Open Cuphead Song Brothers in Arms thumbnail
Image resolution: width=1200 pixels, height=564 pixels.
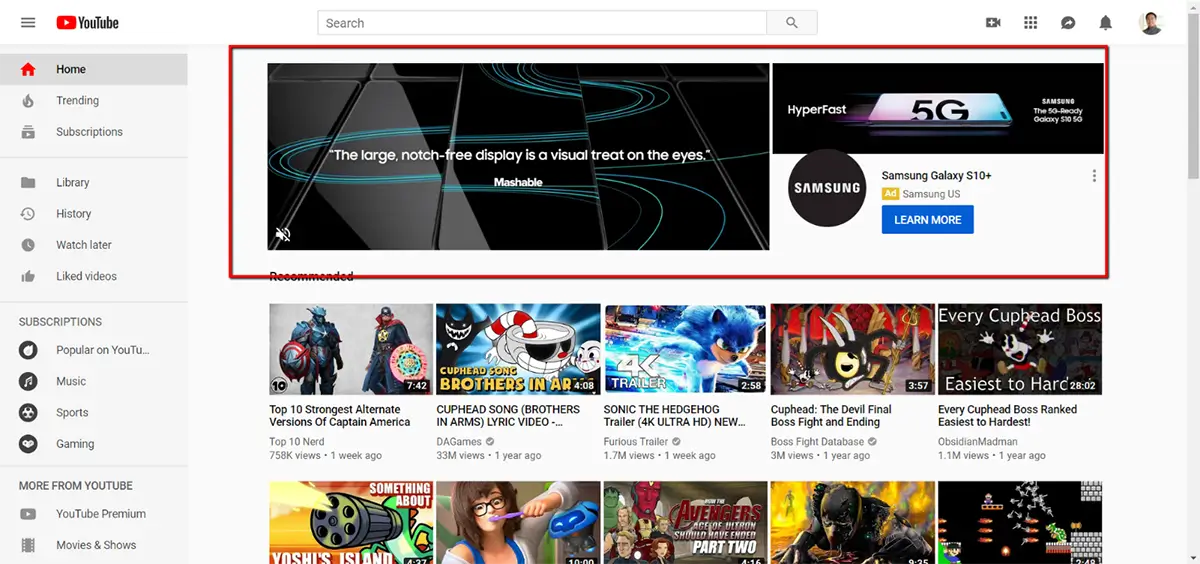(x=518, y=349)
